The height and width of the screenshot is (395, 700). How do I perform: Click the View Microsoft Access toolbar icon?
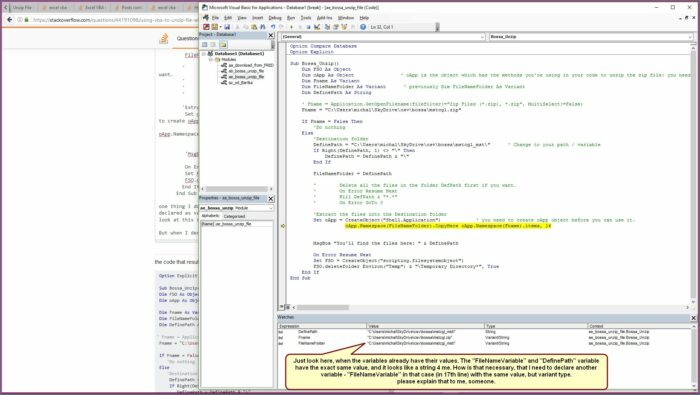point(206,27)
